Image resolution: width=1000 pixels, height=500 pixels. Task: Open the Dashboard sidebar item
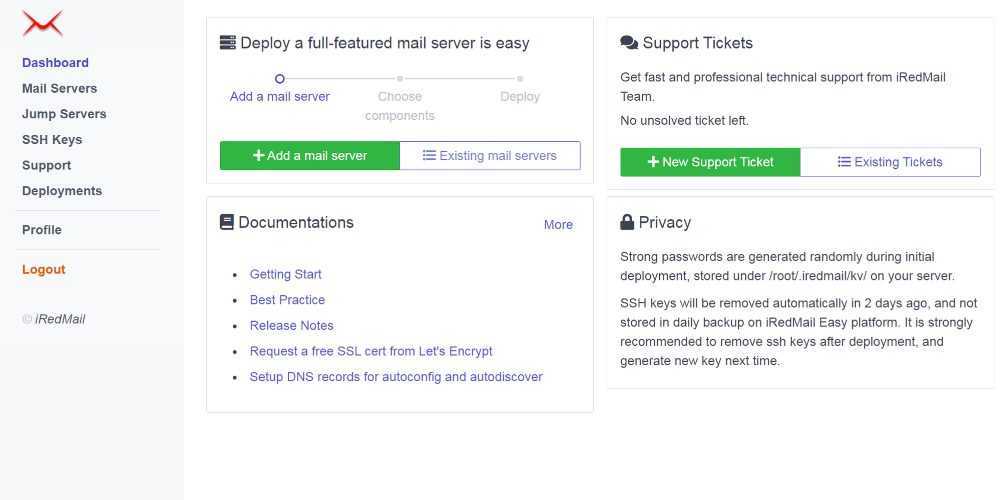point(55,63)
